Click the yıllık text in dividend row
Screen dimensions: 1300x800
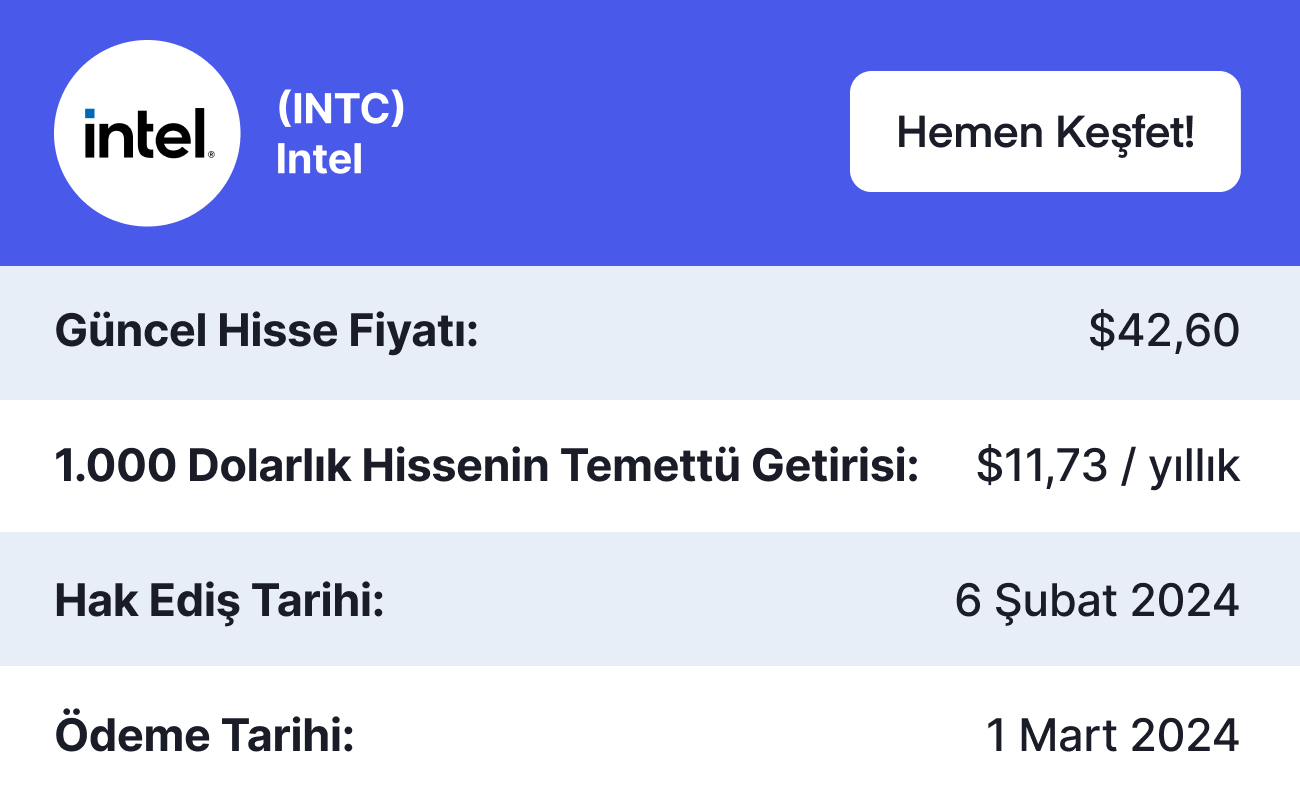[x=1194, y=466]
